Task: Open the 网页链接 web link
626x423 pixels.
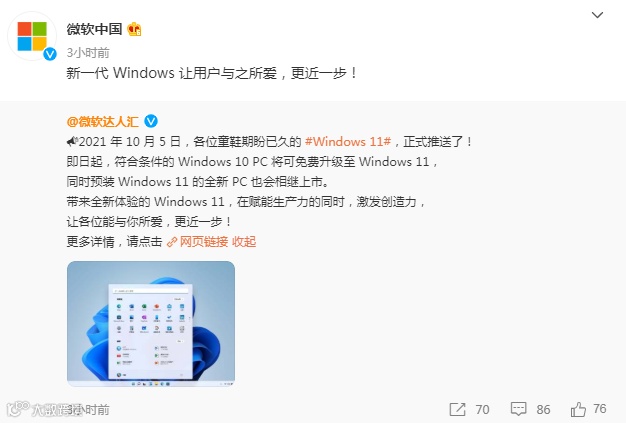Action: click(x=204, y=241)
